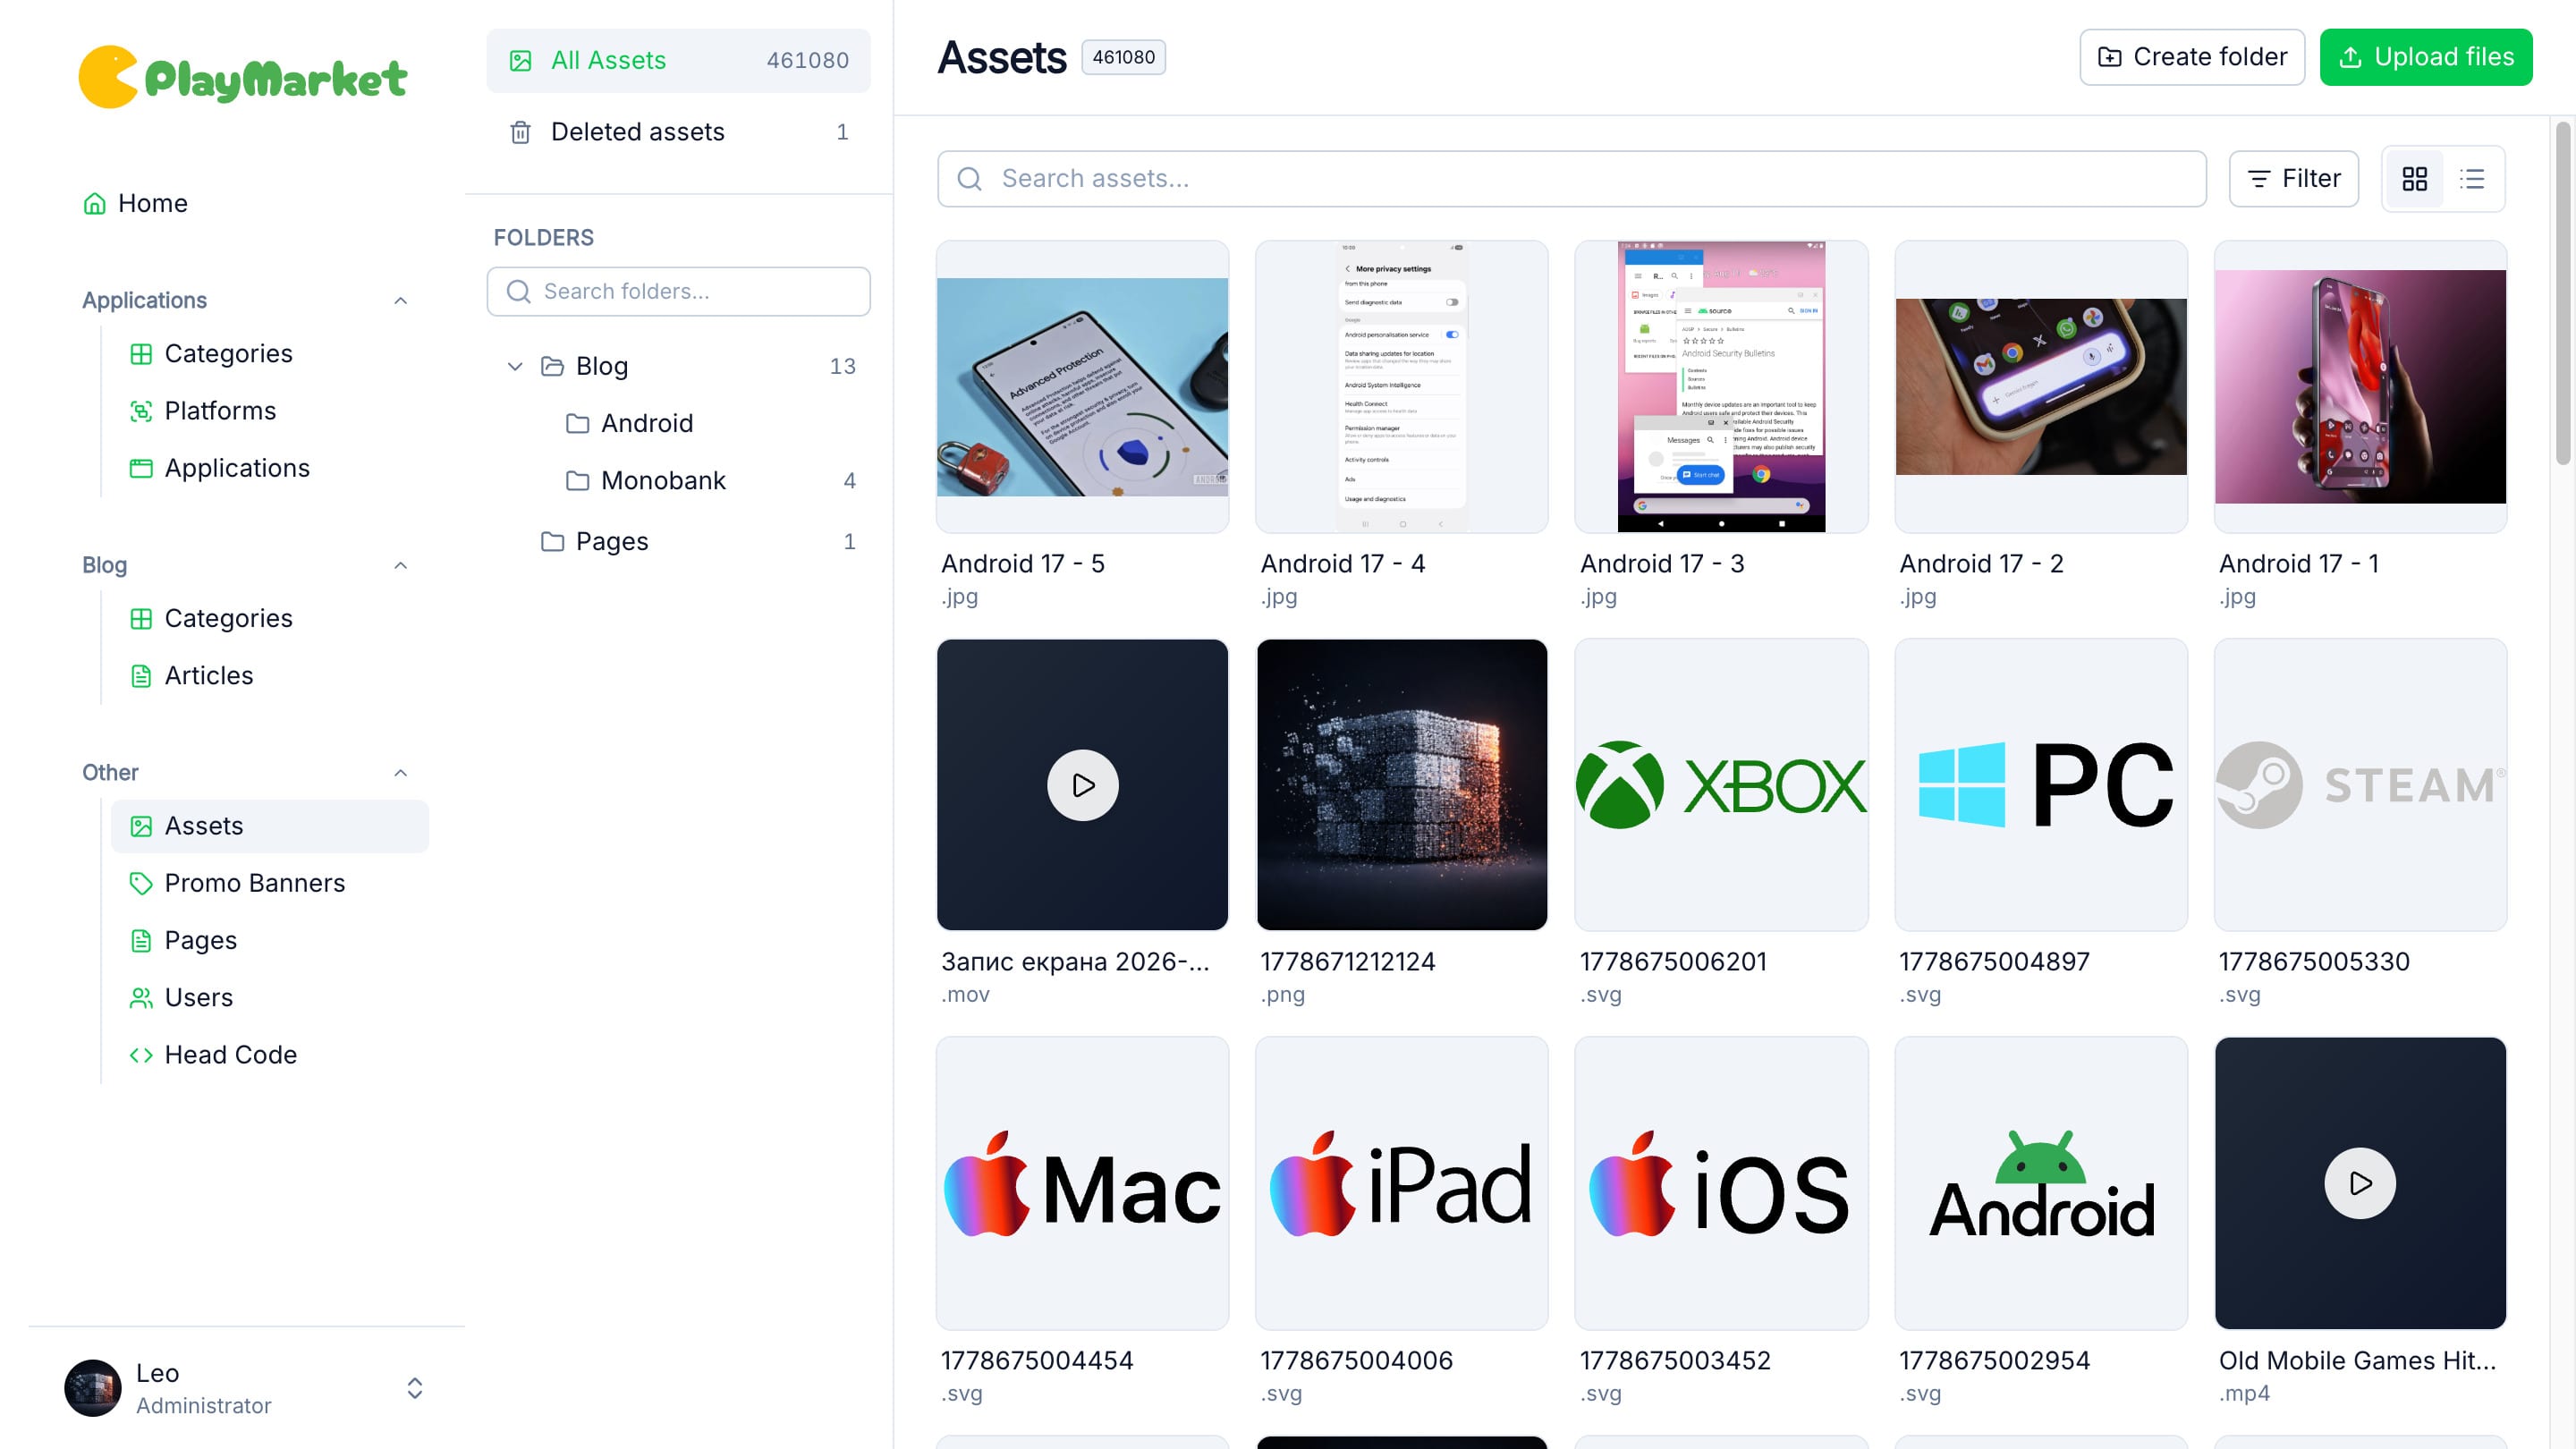Switch to list view
This screenshot has width=2576, height=1449.
click(x=2472, y=178)
